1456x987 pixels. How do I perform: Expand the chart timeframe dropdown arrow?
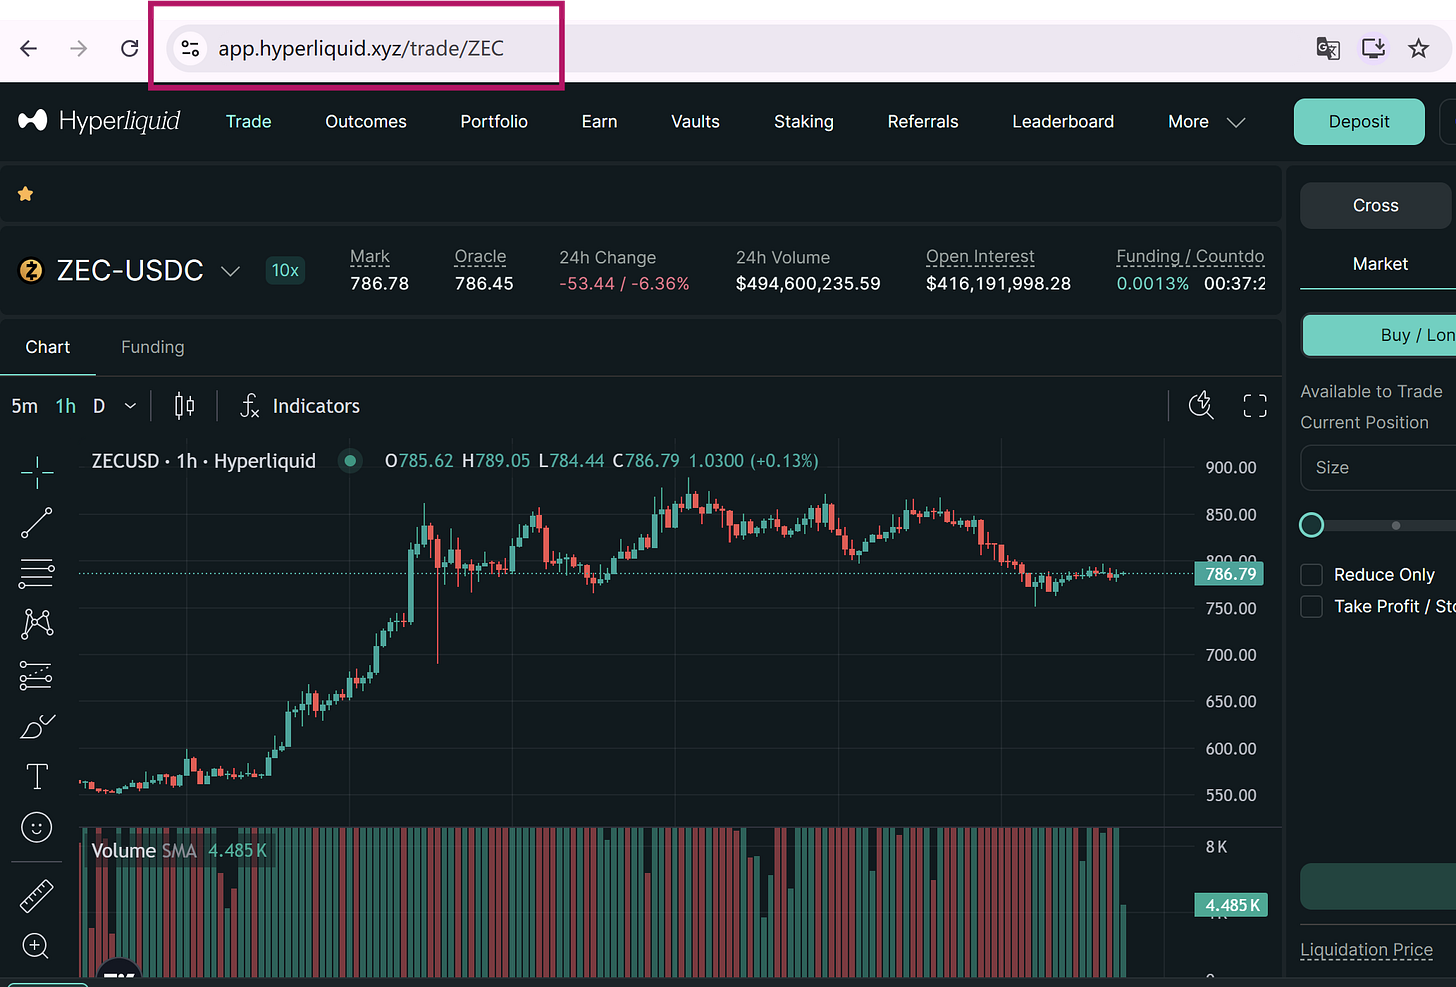point(130,406)
